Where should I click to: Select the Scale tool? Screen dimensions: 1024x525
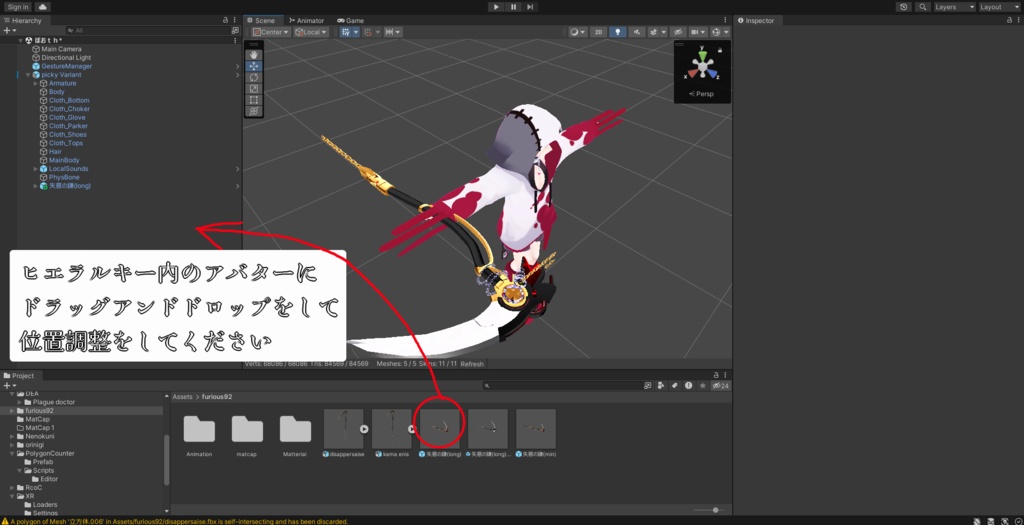click(x=254, y=88)
